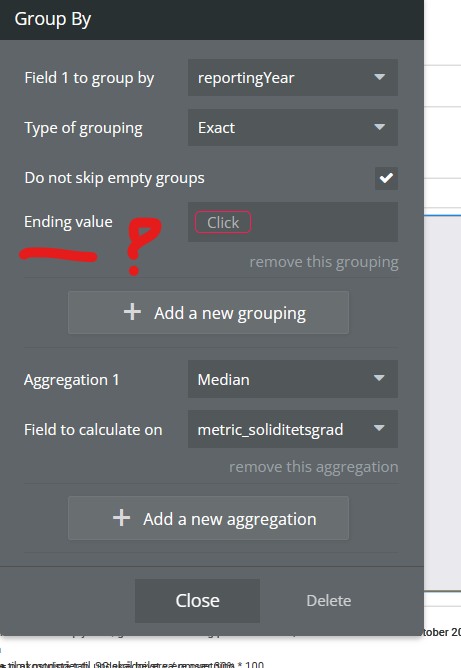Image resolution: width=461 pixels, height=668 pixels.
Task: Click the Group By panel title bar
Action: [x=212, y=20]
